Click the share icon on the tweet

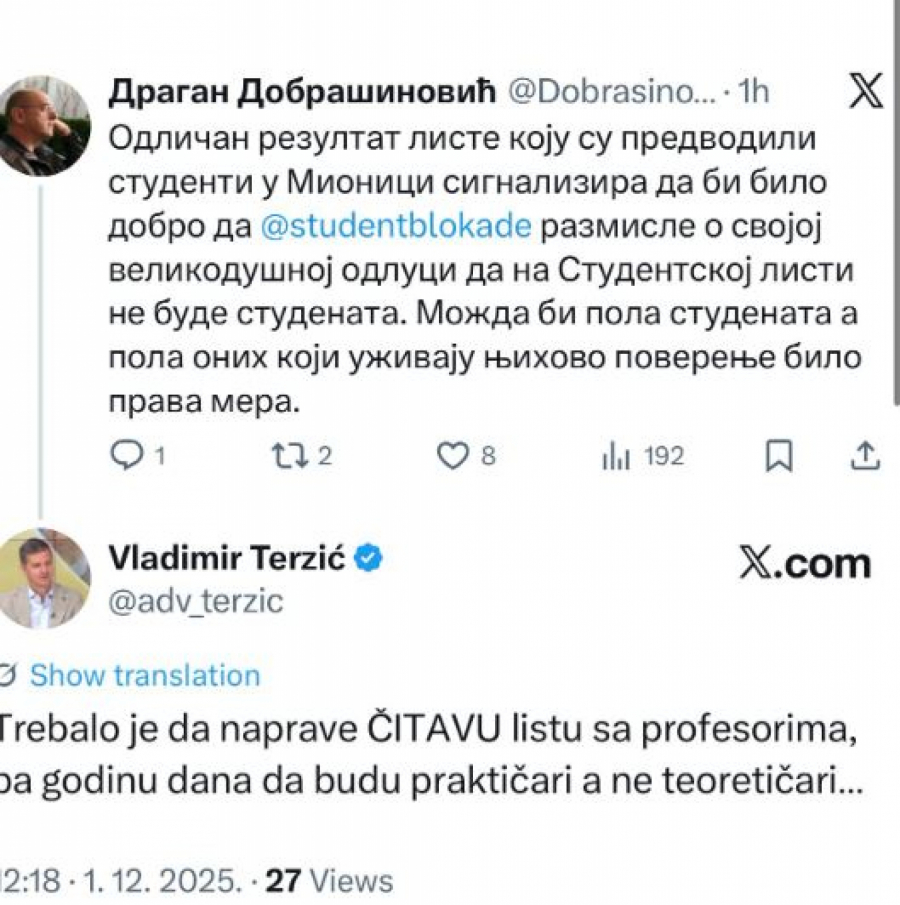tap(864, 456)
